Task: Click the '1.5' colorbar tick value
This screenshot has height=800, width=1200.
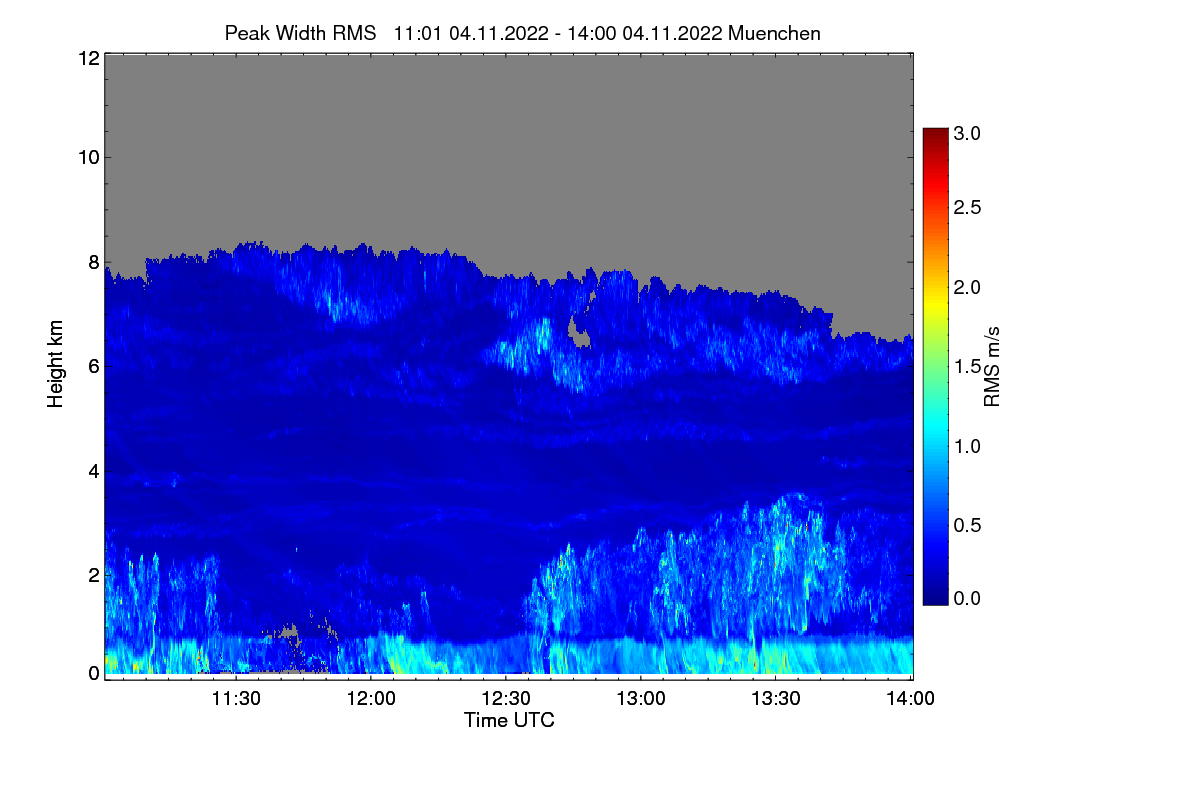Action: (967, 367)
